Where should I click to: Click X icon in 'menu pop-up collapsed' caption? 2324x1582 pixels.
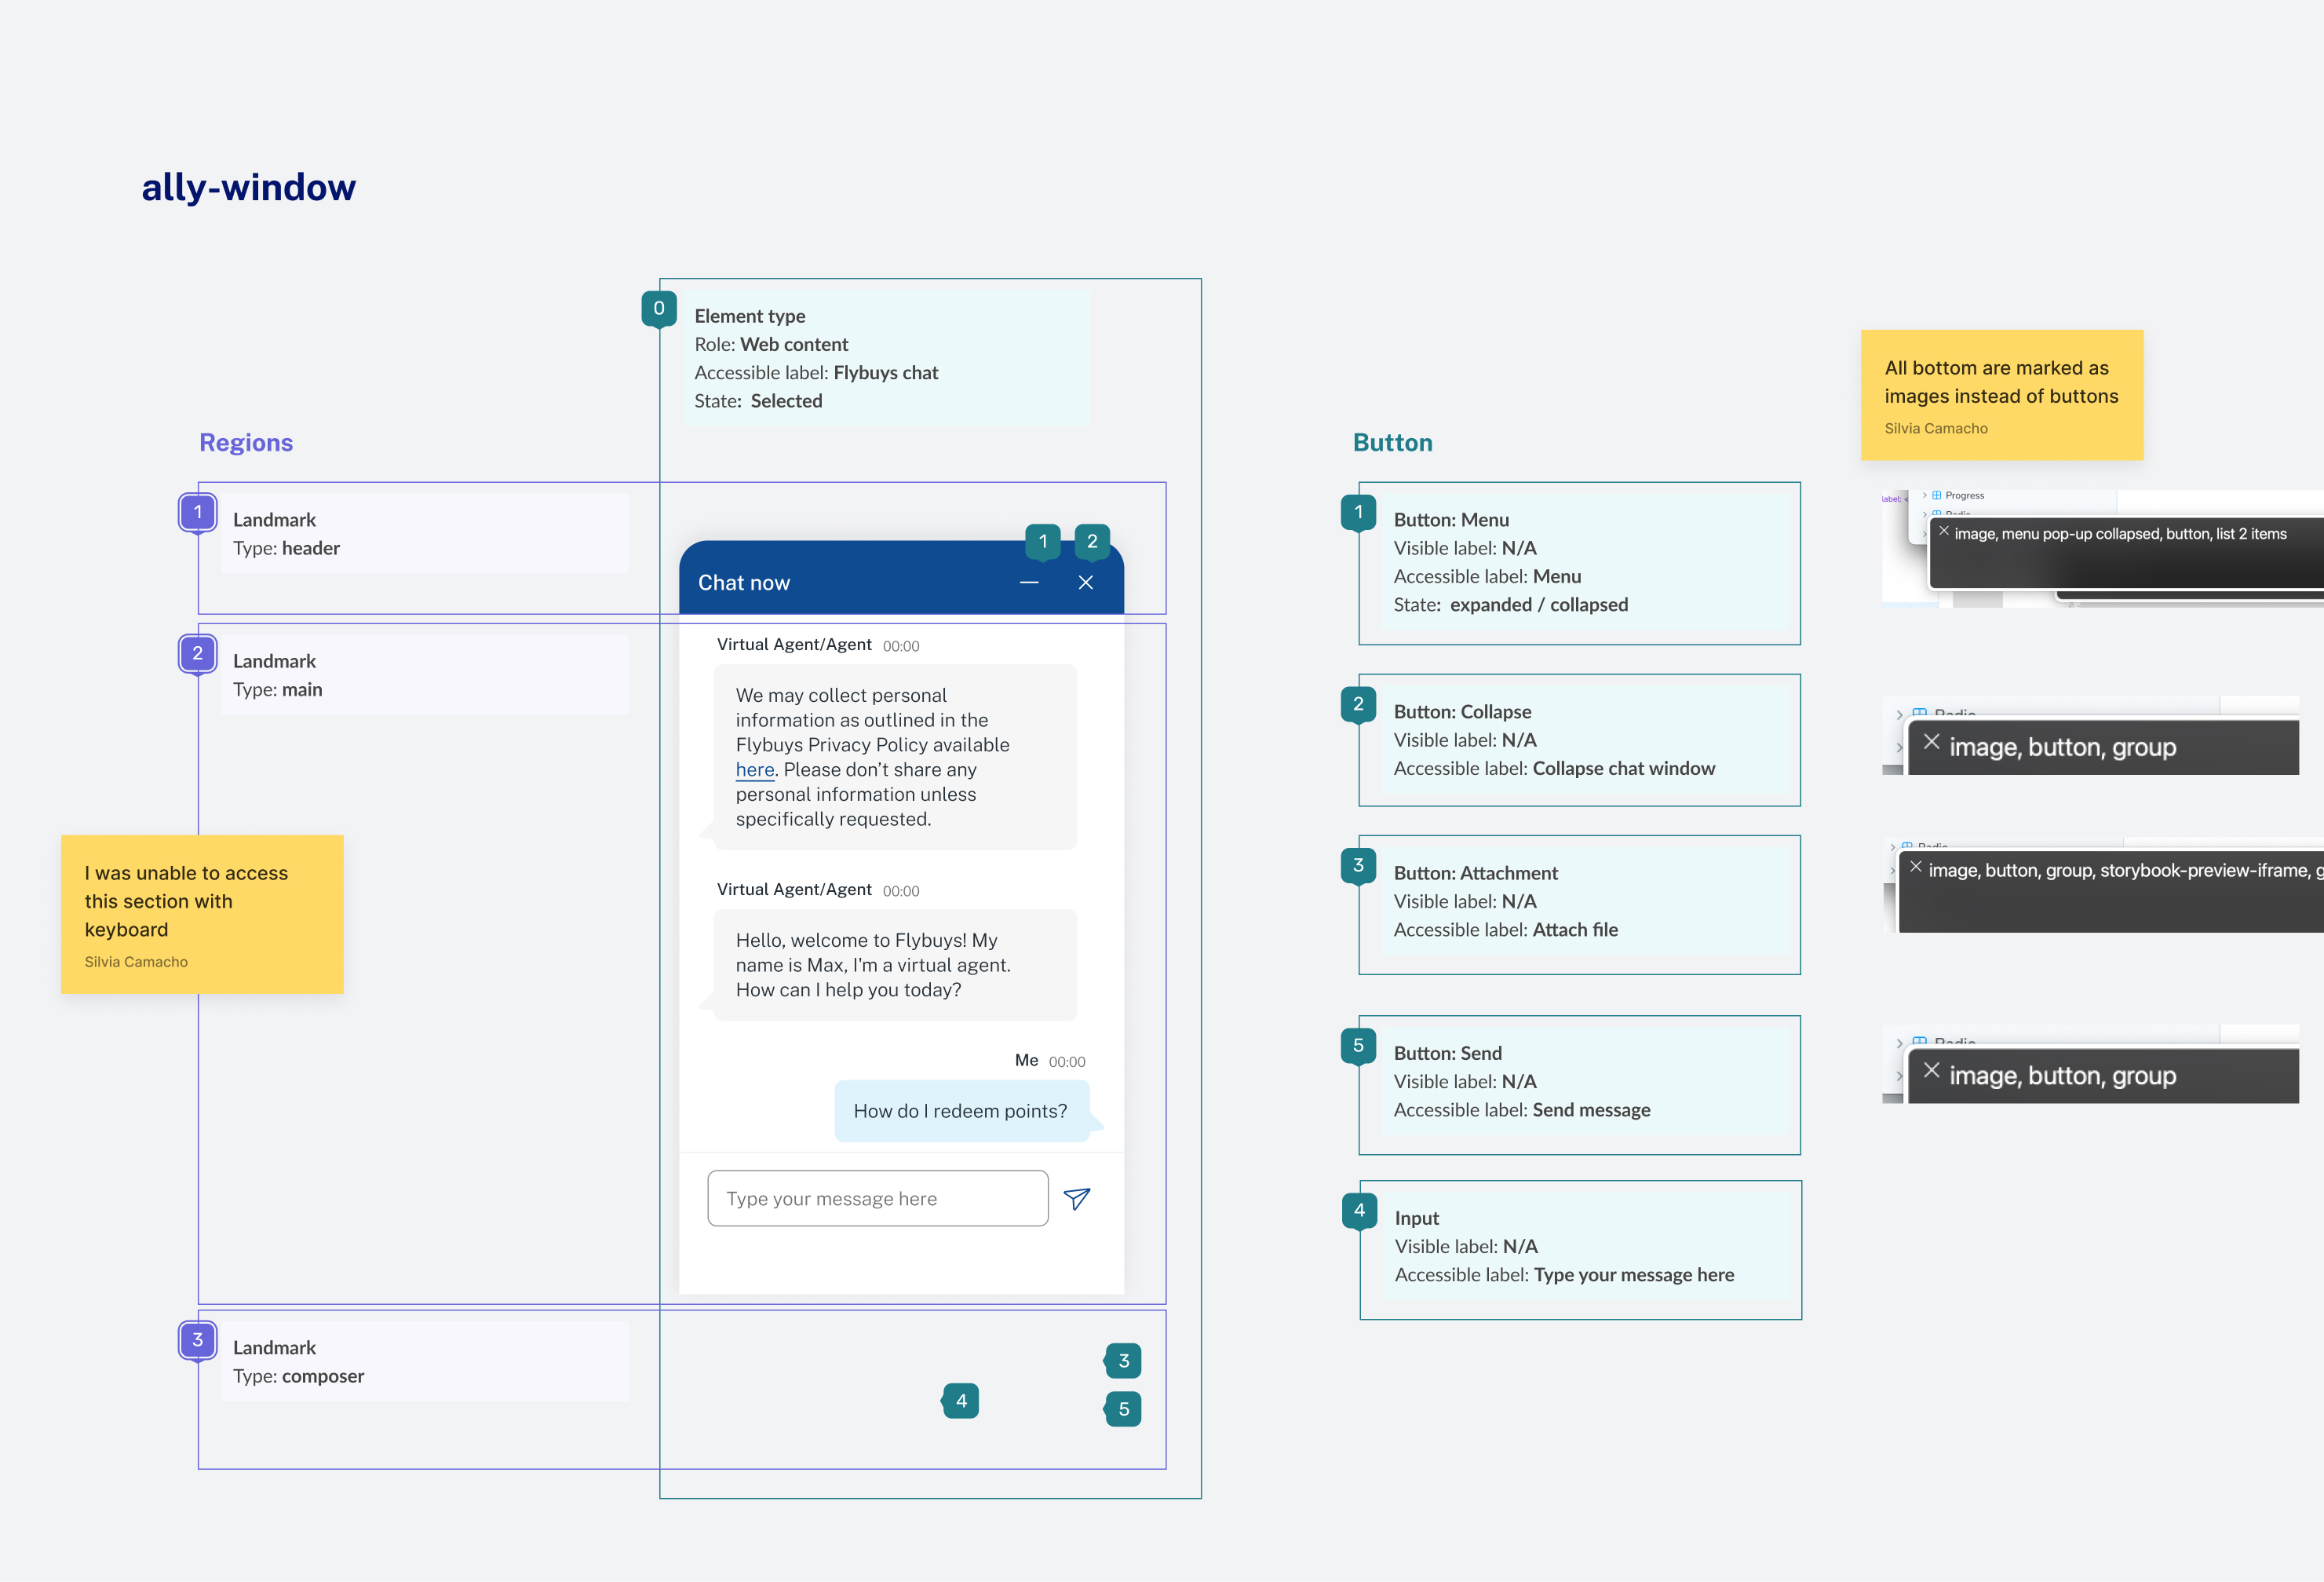tap(1944, 532)
